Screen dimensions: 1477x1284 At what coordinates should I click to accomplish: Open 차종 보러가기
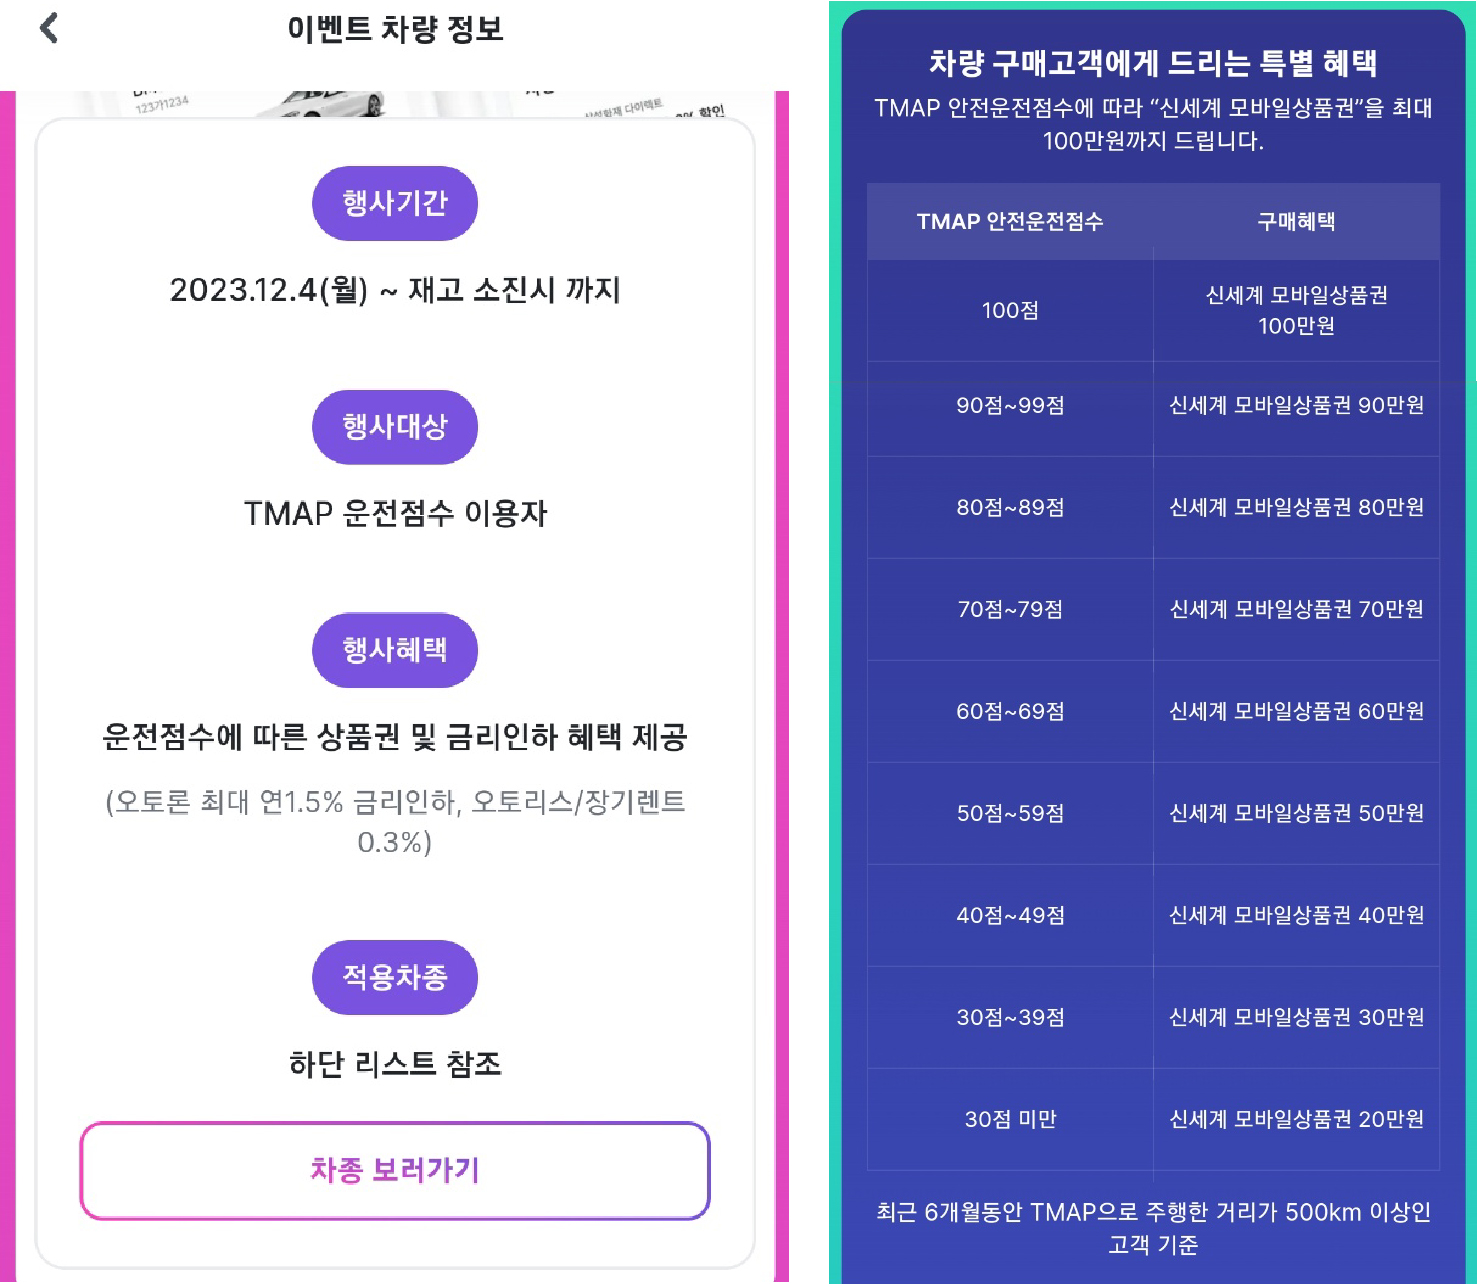pos(395,1170)
